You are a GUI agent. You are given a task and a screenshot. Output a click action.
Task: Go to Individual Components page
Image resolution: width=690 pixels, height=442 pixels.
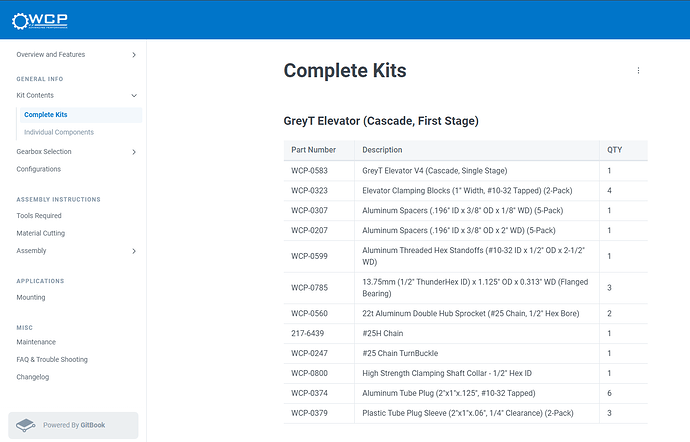point(59,132)
